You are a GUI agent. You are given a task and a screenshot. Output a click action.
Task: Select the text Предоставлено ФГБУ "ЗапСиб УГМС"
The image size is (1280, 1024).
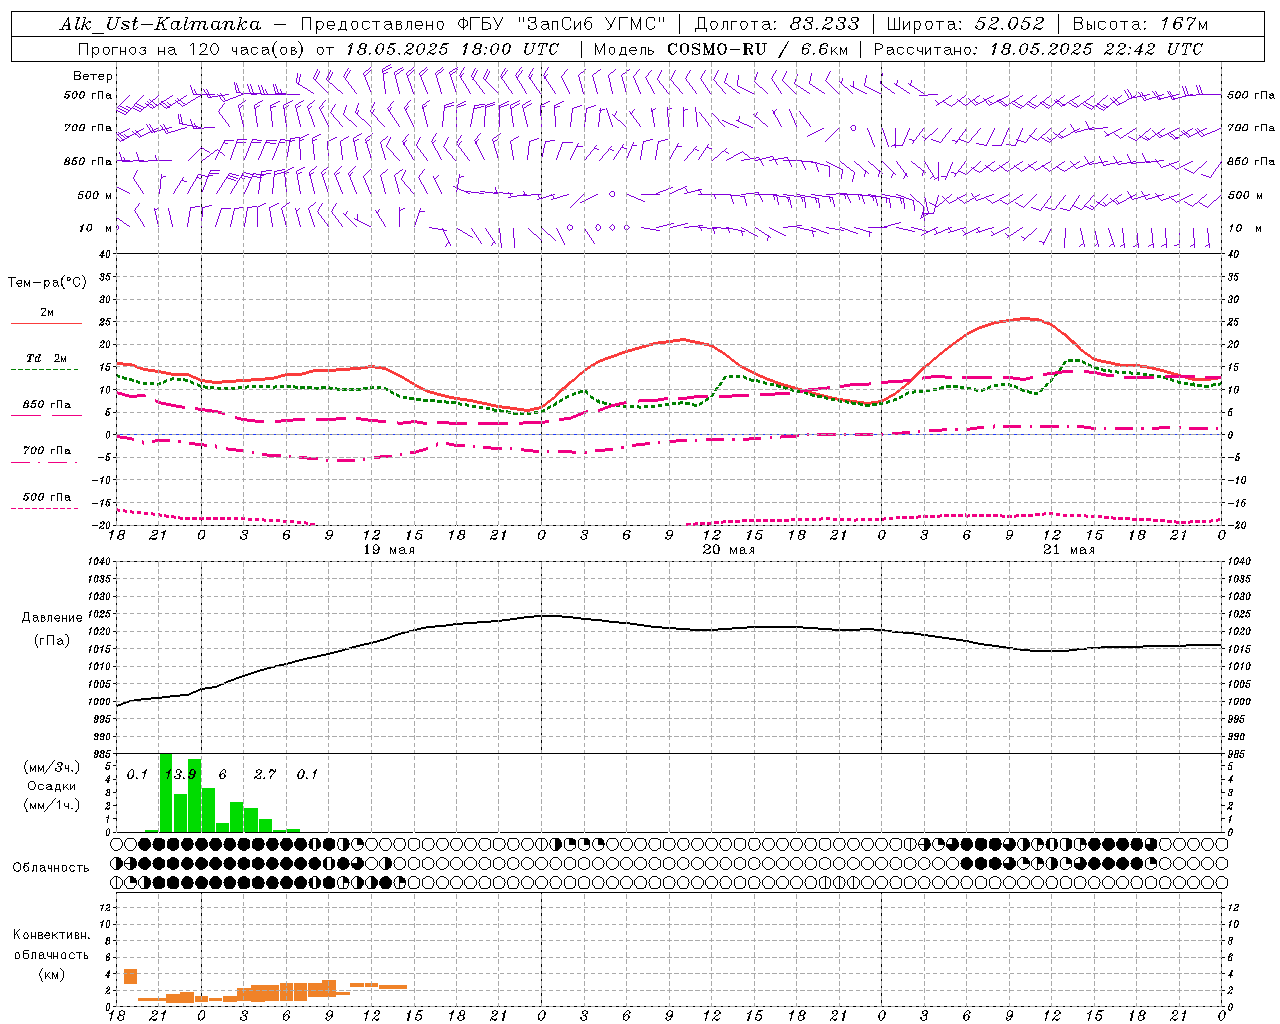(483, 24)
